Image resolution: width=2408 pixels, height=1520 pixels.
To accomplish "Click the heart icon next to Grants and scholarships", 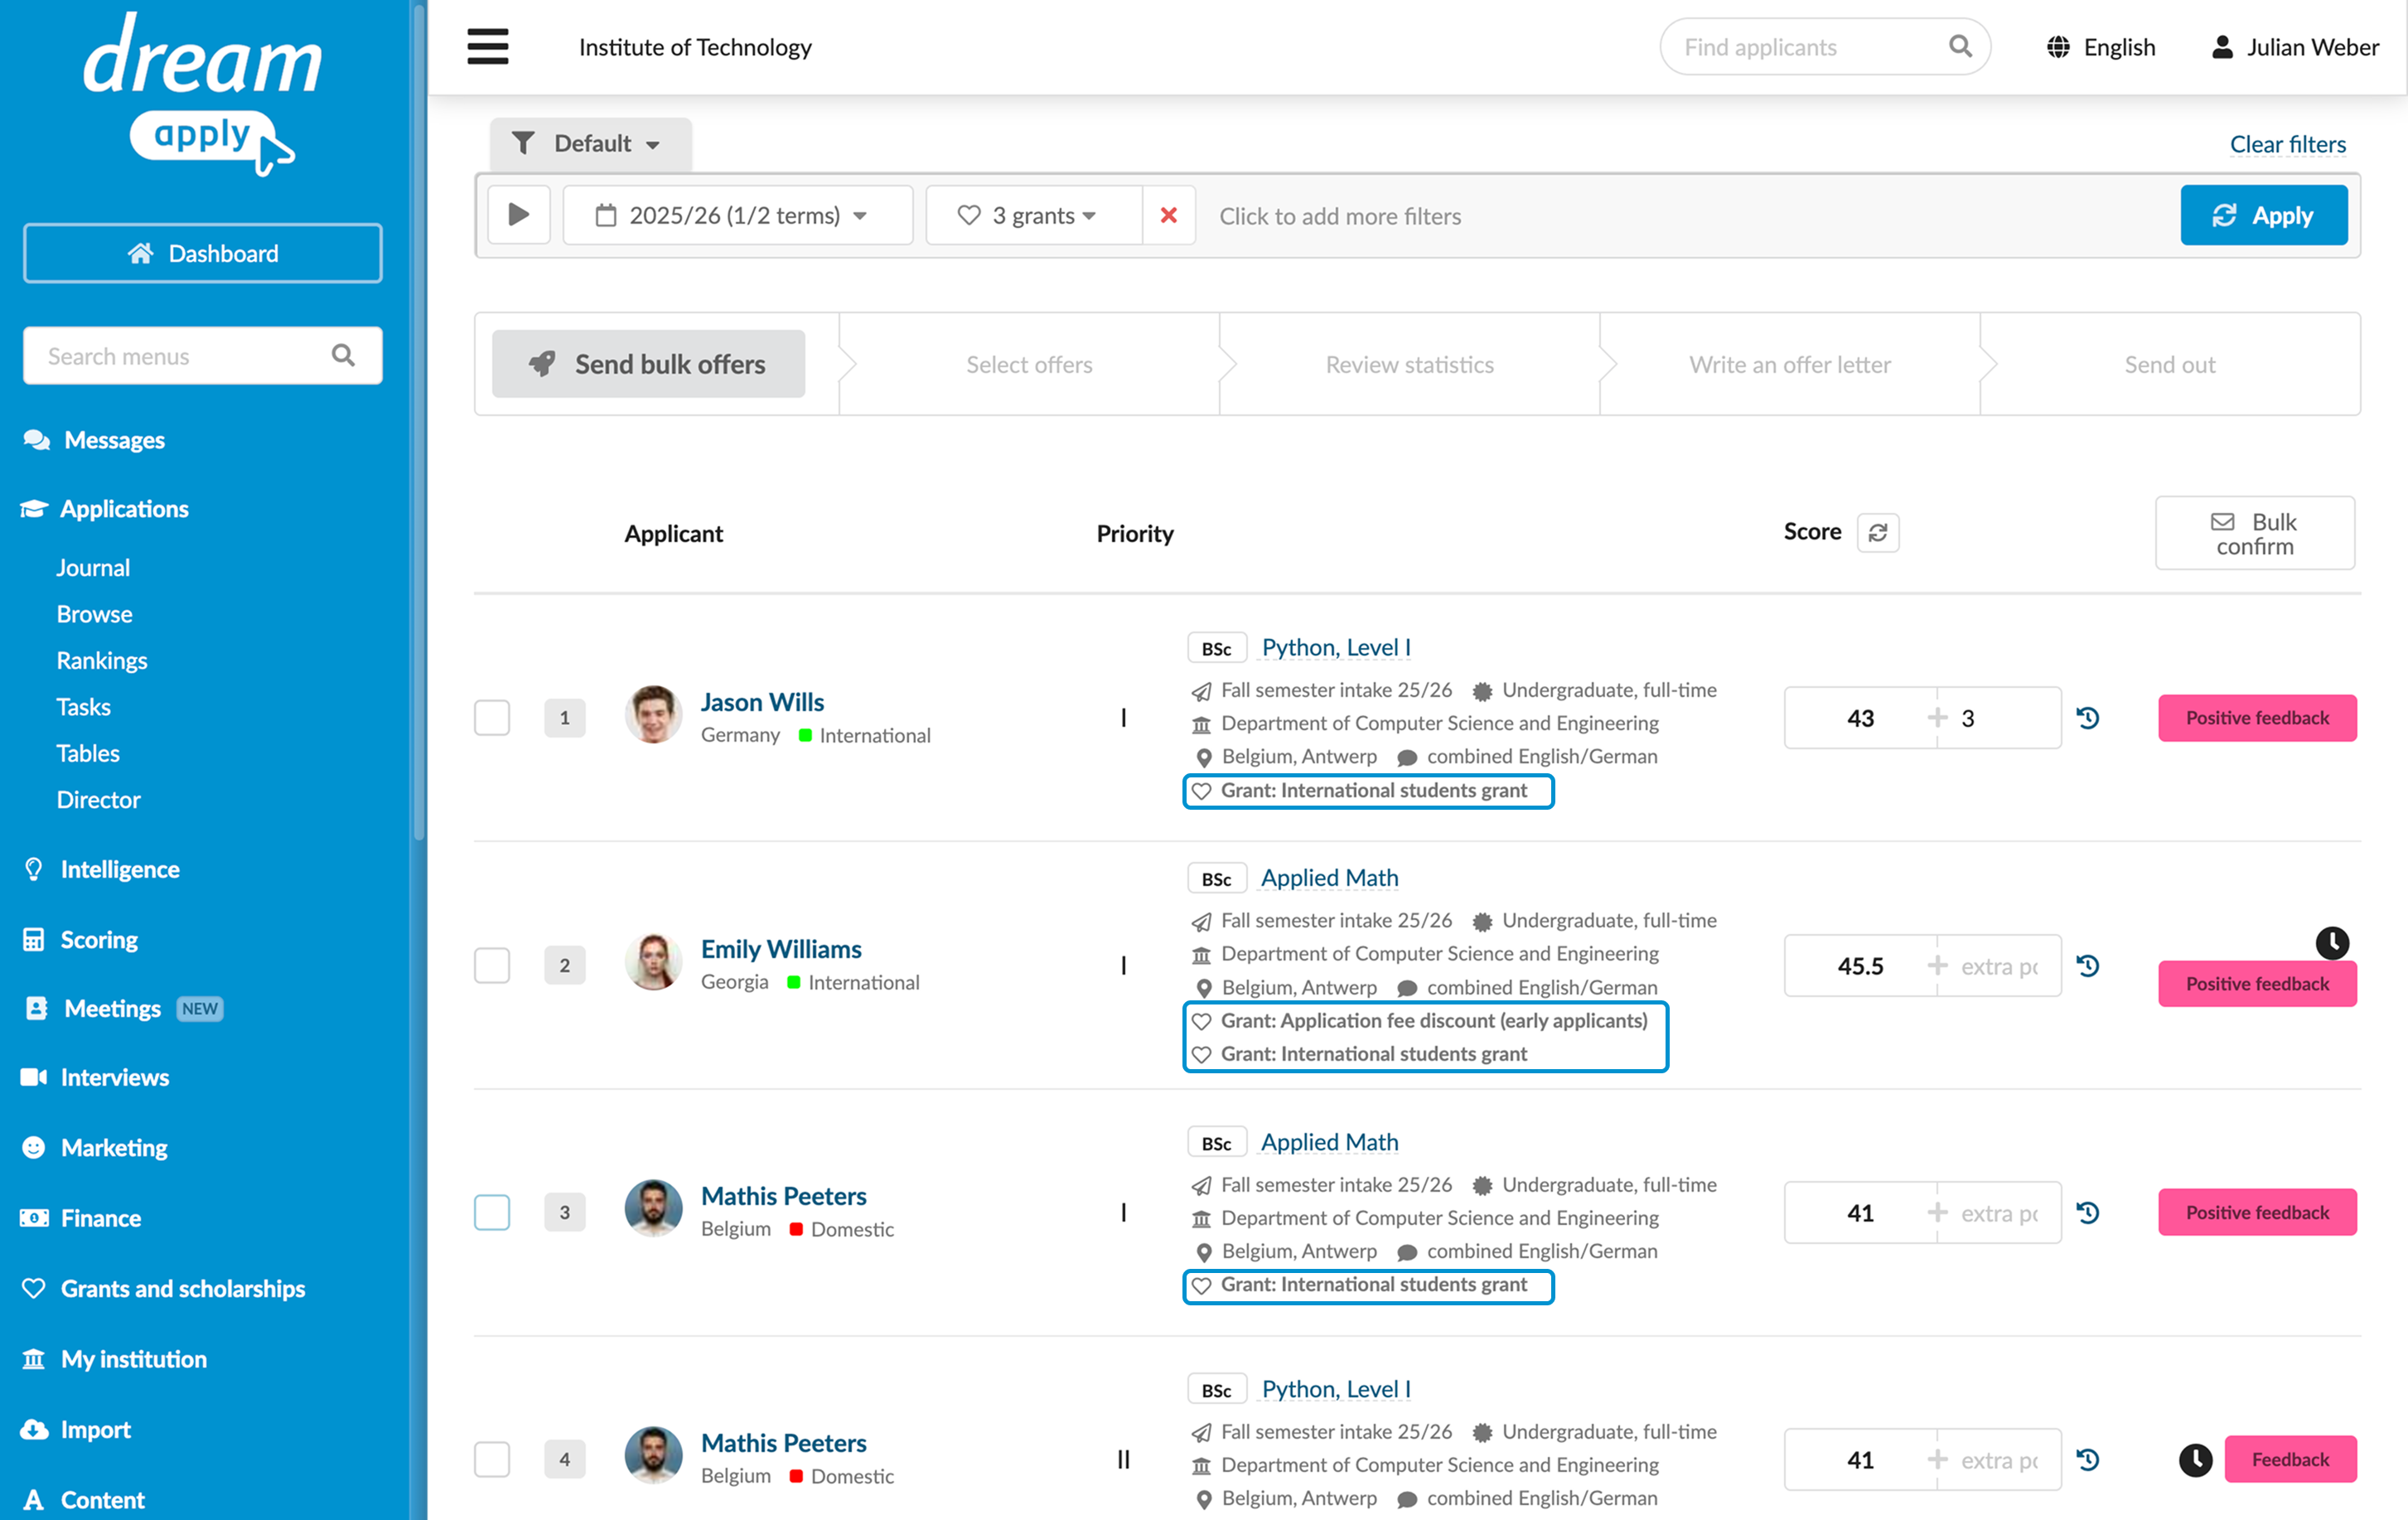I will 34,1288.
